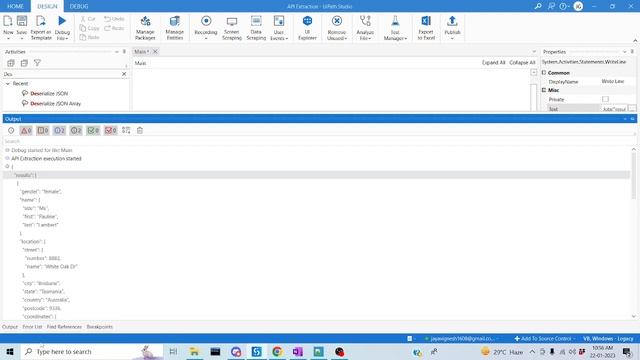Screen dimensions: 640x360
Task: Toggle trace messages filter in Output
Action: pyautogui.click(x=76, y=131)
